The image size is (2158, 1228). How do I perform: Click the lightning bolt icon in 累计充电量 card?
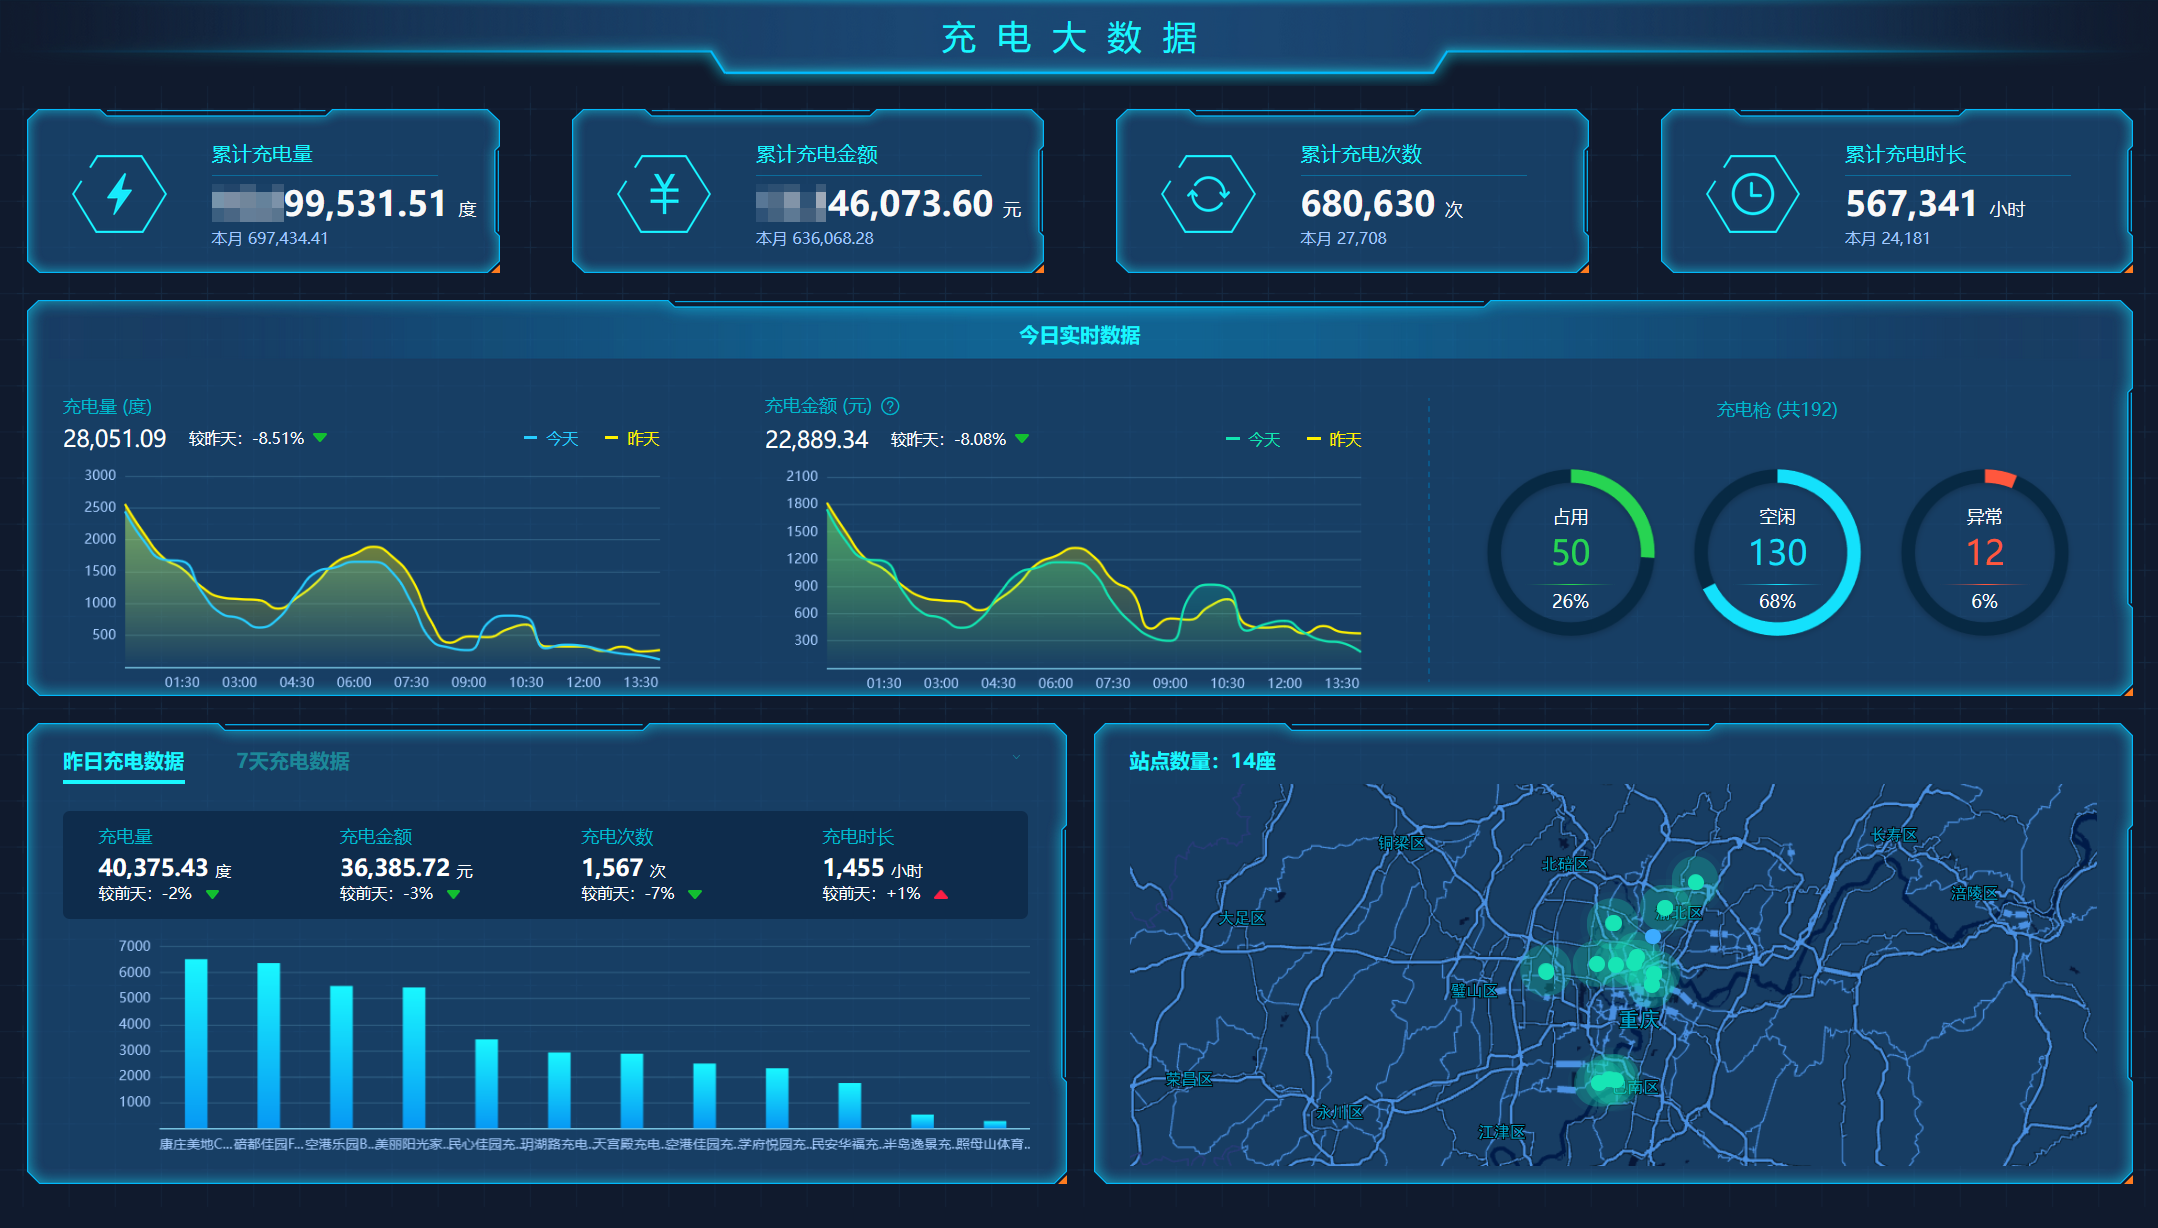pyautogui.click(x=120, y=194)
